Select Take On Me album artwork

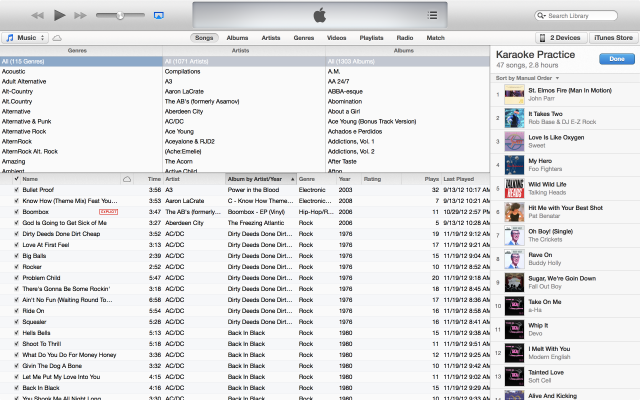pos(514,306)
